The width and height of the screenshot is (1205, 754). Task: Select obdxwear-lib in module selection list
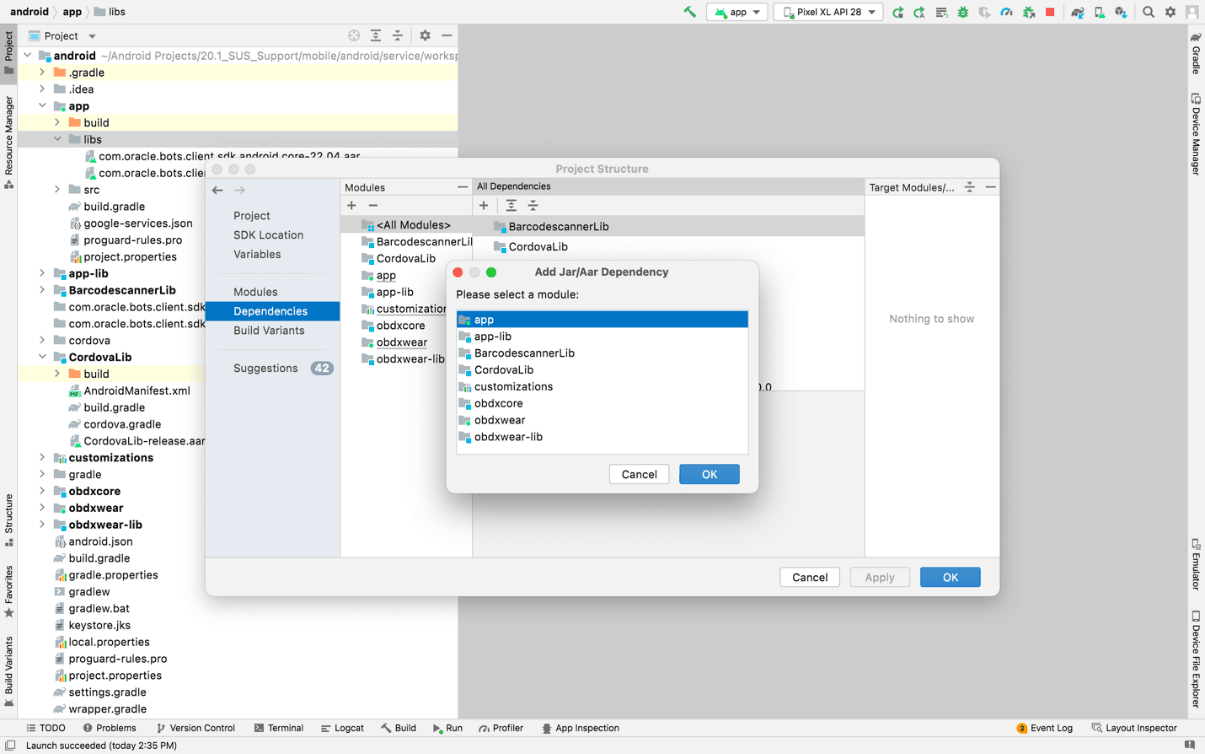(x=602, y=437)
